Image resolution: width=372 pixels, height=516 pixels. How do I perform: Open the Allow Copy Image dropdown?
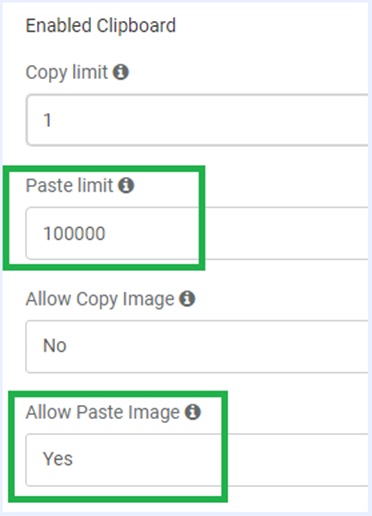pyautogui.click(x=197, y=346)
